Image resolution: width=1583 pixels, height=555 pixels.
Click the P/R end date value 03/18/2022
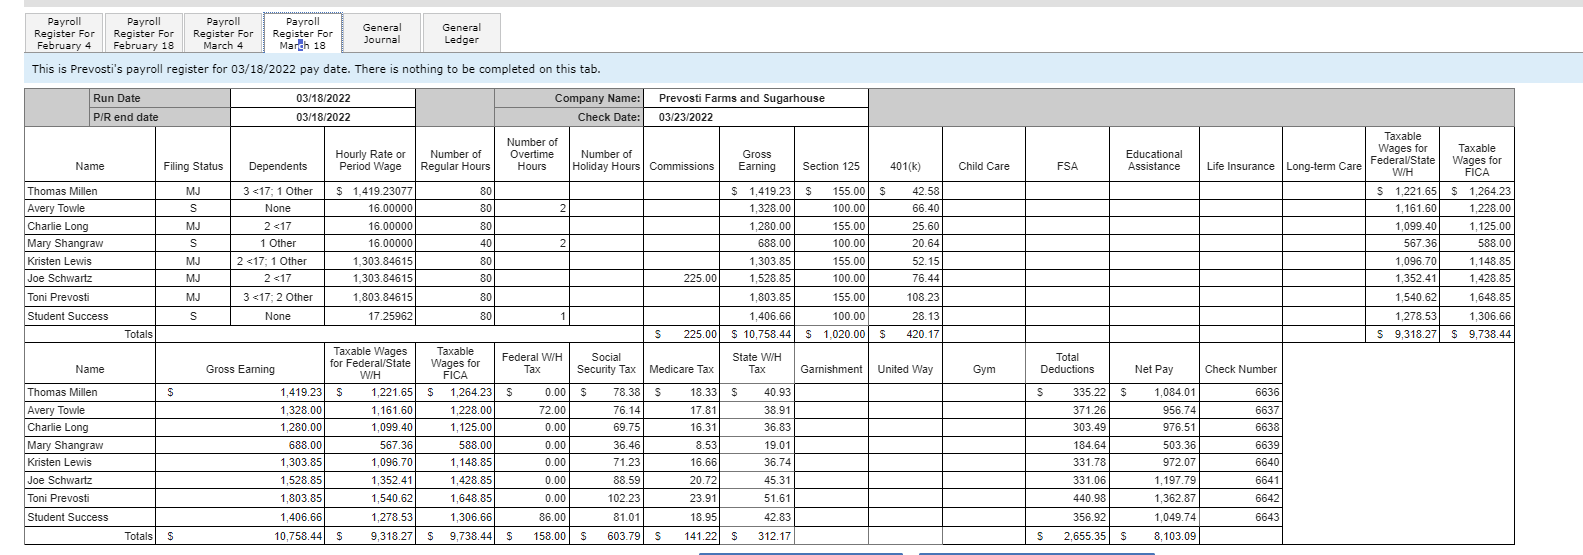pyautogui.click(x=323, y=117)
